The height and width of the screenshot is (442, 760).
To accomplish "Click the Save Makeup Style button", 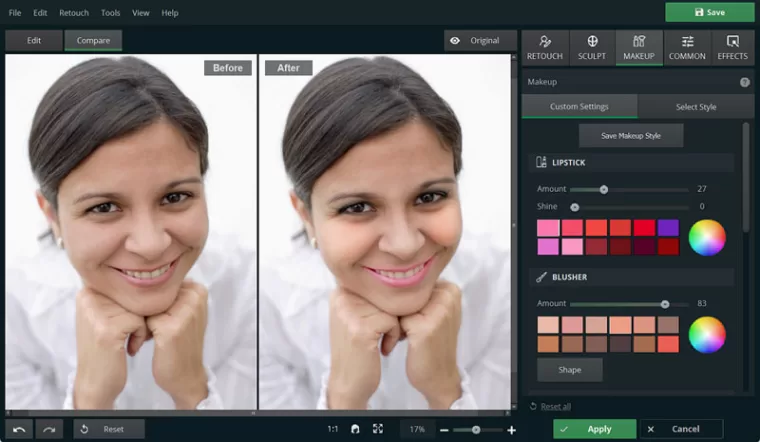I will [x=631, y=135].
